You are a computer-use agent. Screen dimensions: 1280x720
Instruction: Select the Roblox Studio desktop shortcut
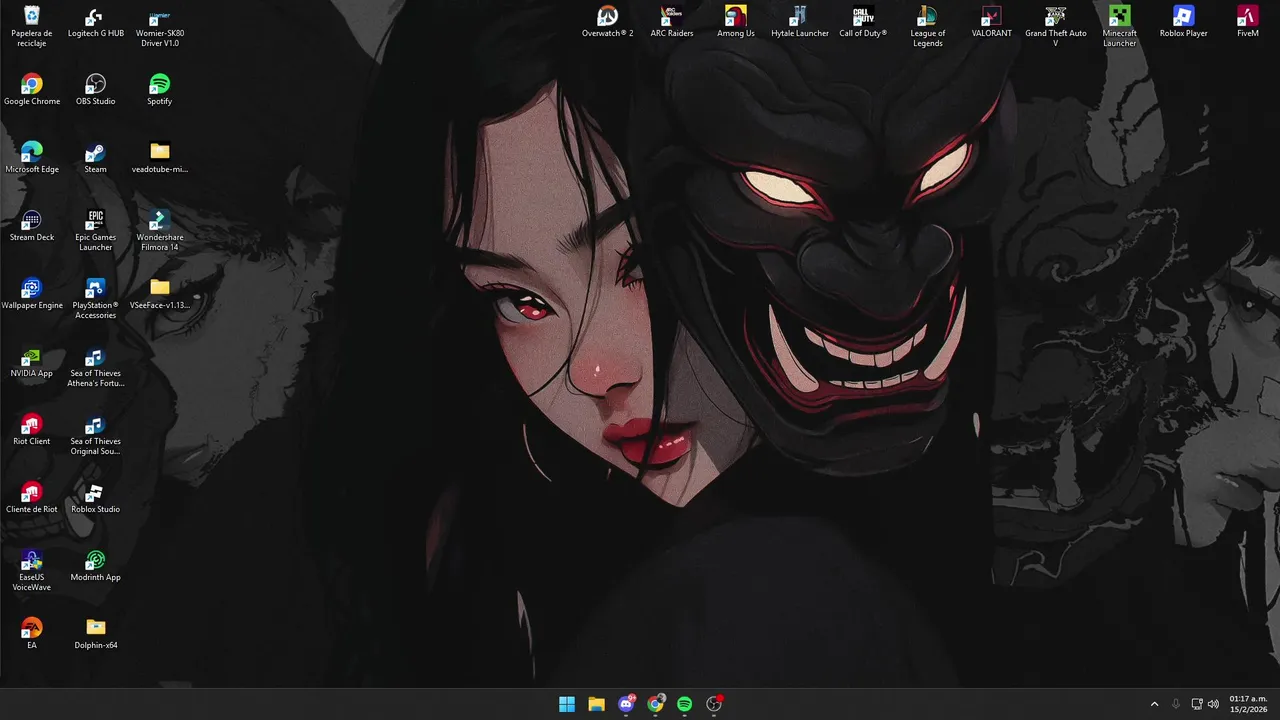96,498
